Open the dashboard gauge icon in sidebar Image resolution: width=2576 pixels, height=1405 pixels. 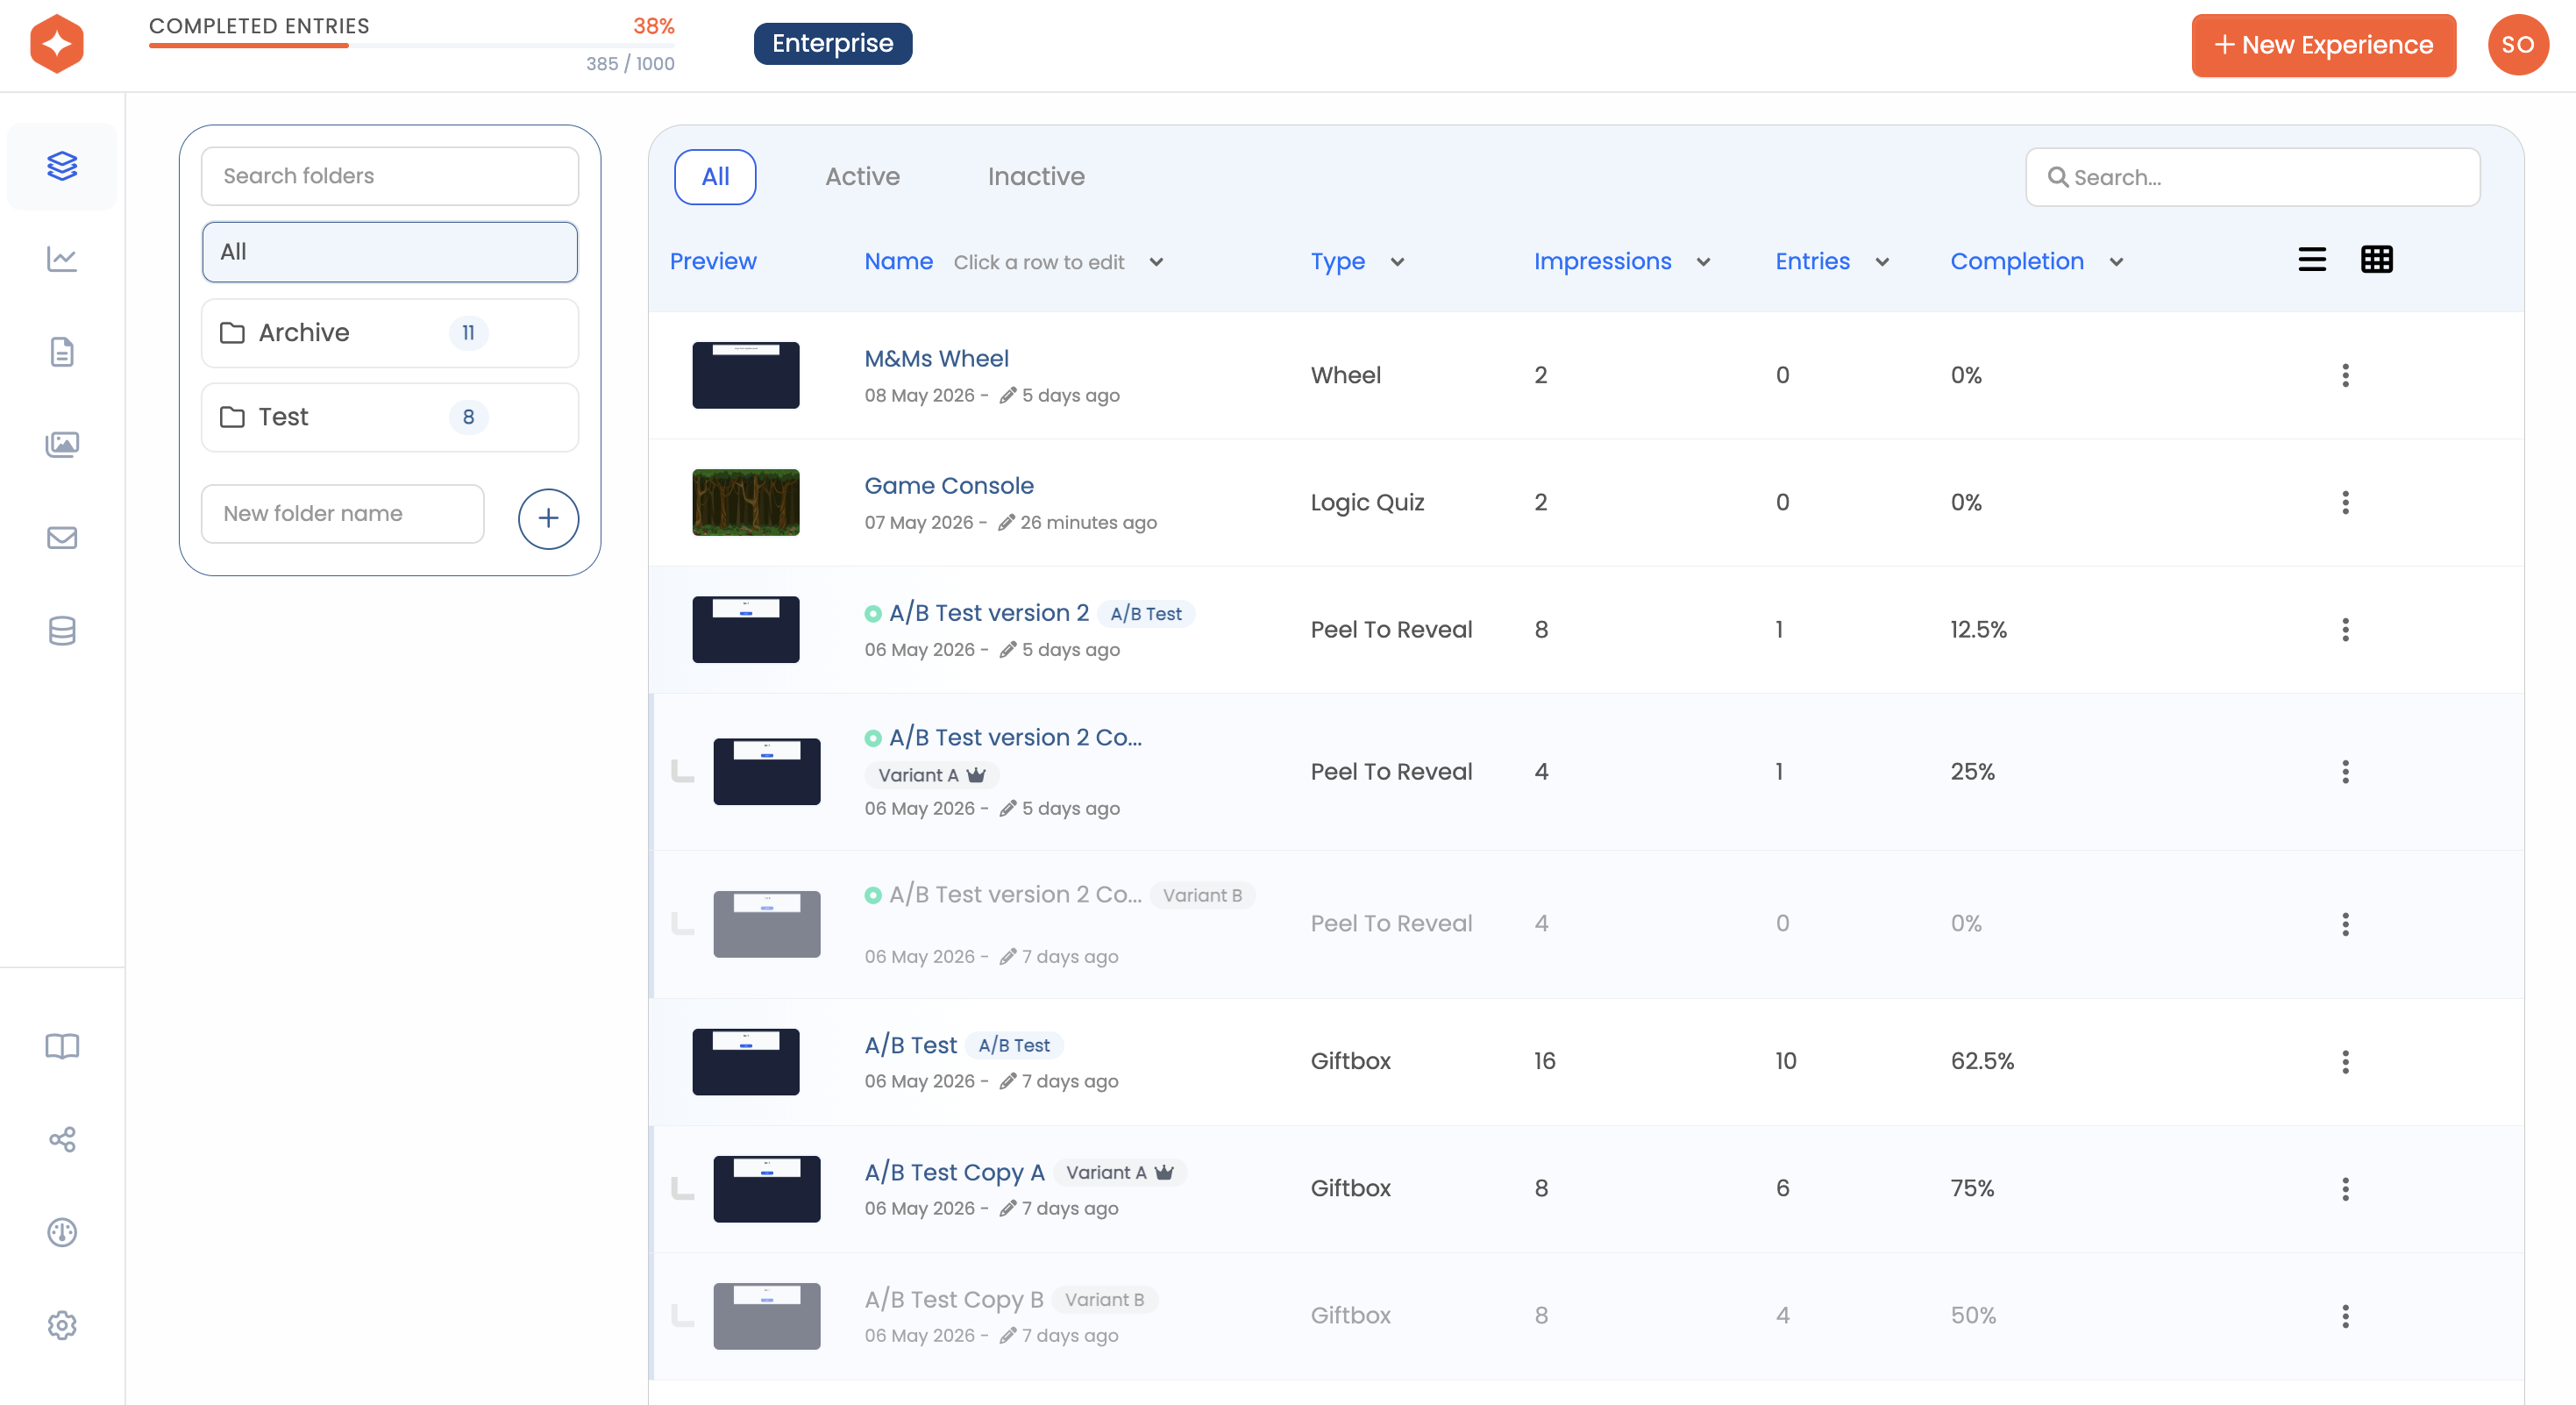[x=62, y=1232]
